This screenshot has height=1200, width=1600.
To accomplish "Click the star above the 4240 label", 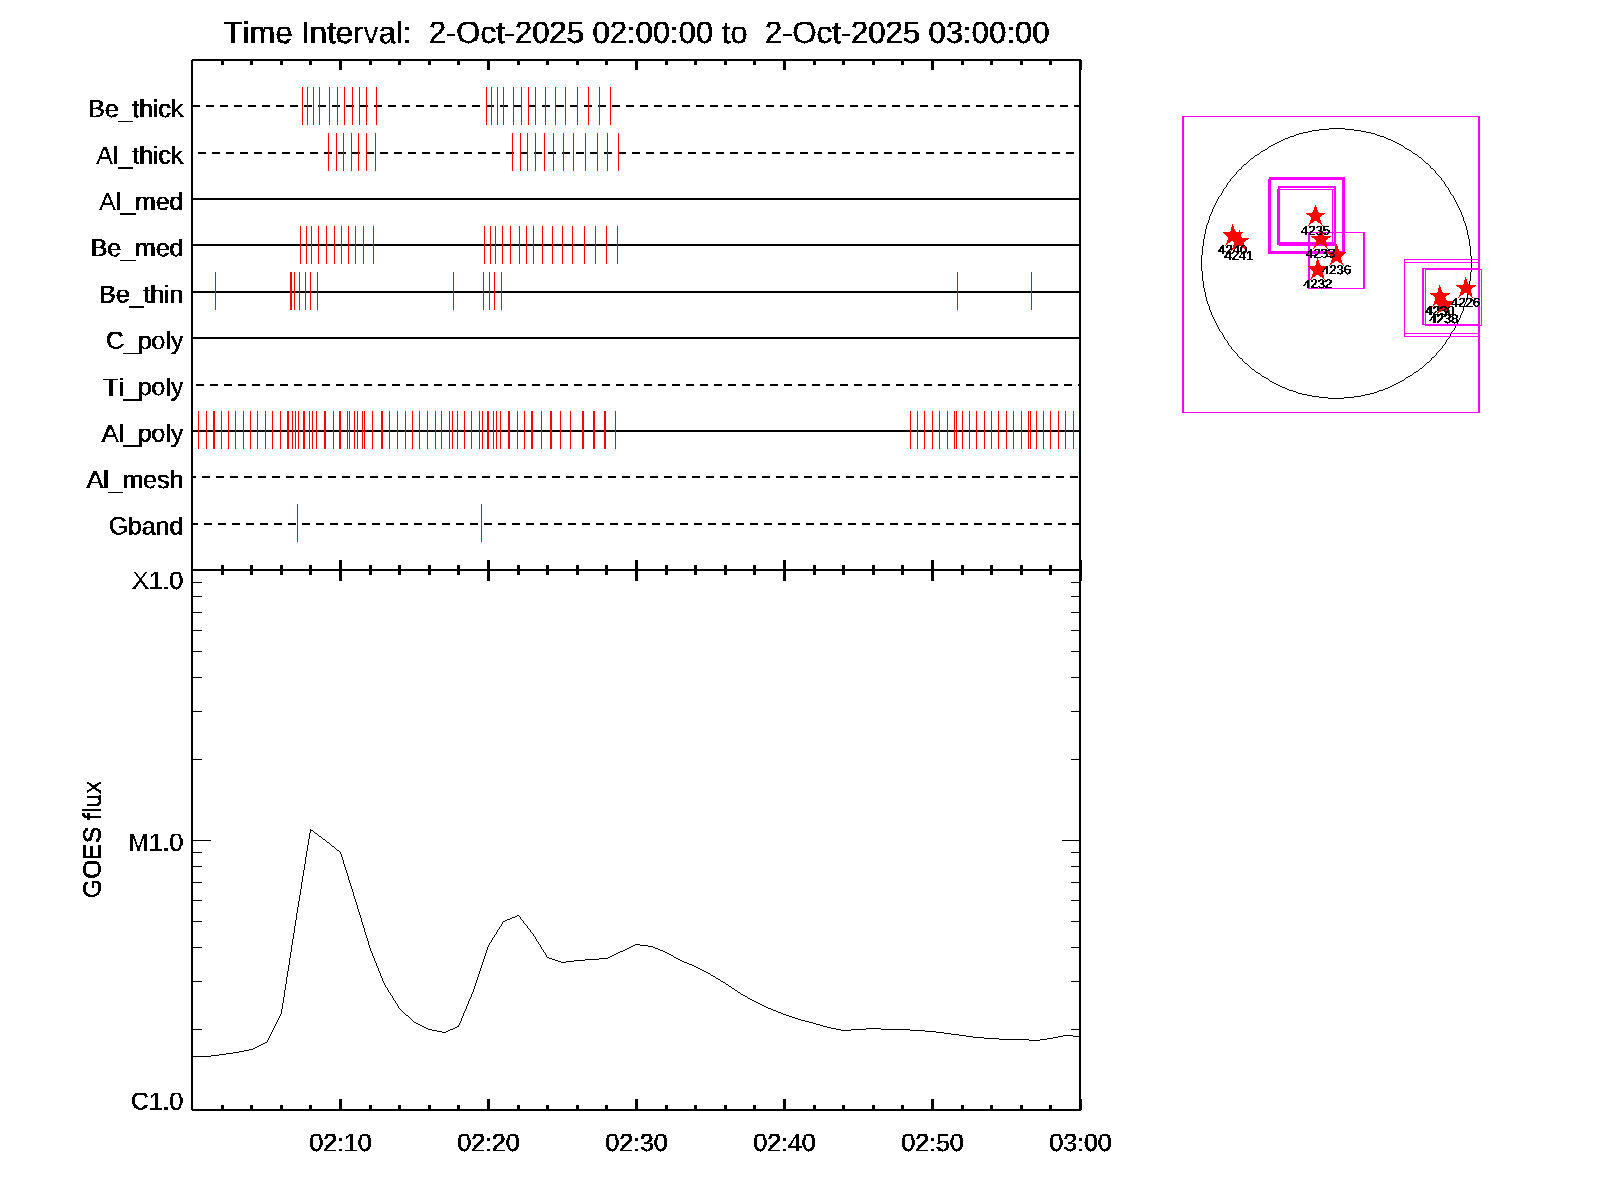I will 1232,235.
